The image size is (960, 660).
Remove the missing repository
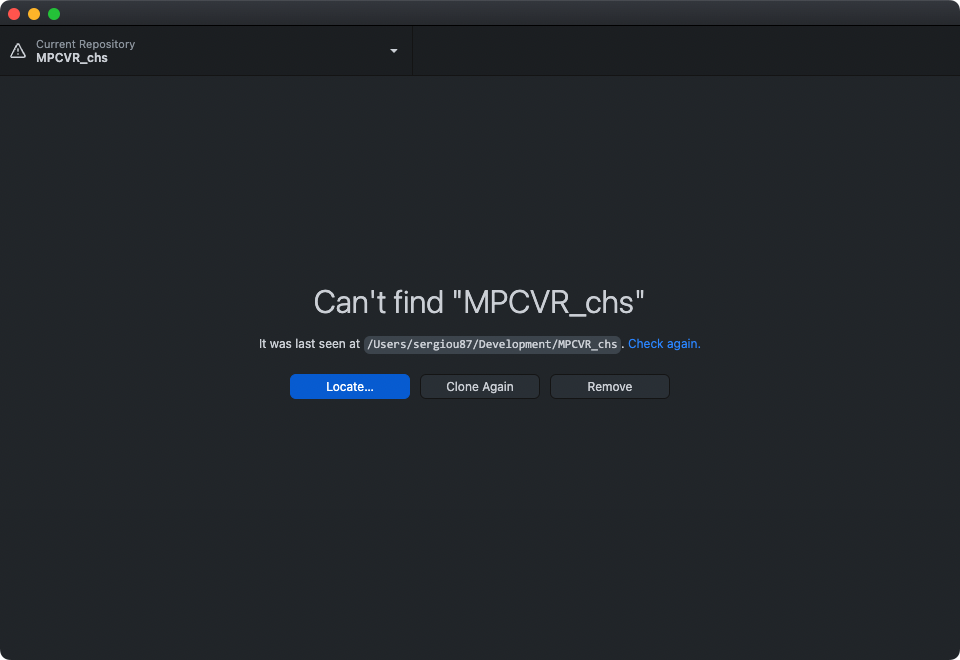click(x=609, y=386)
